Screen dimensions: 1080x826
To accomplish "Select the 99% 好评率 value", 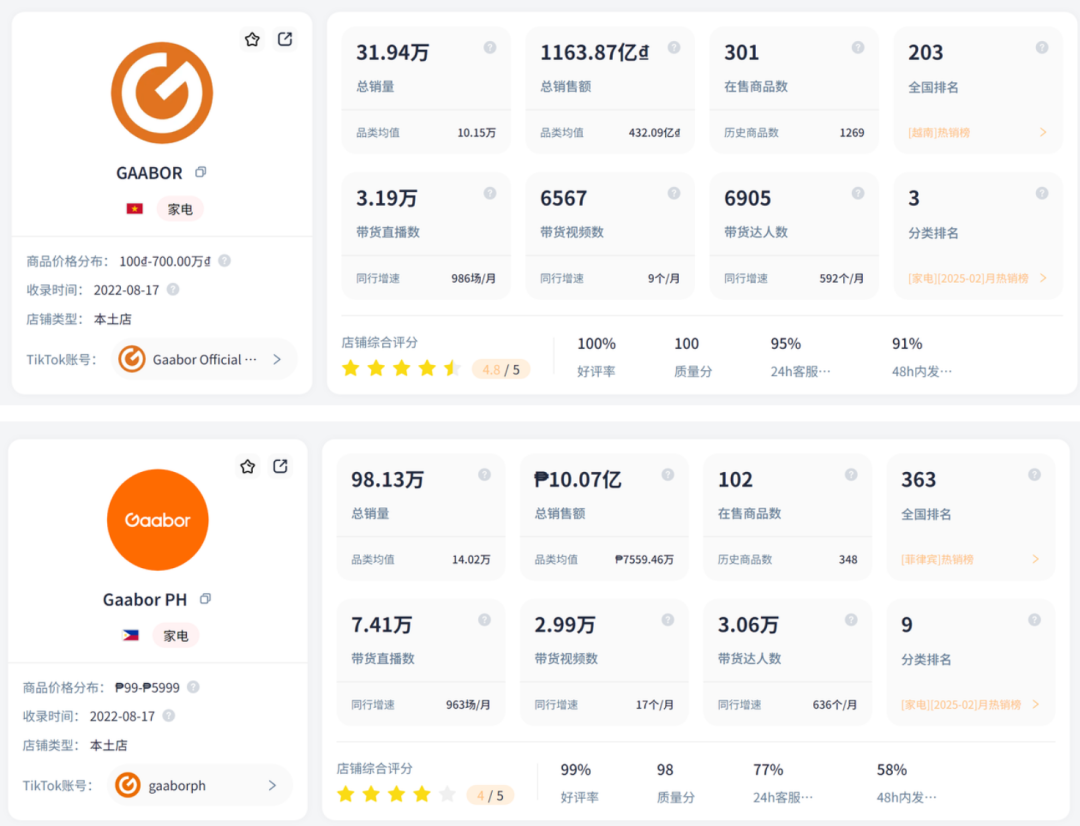I will click(576, 770).
